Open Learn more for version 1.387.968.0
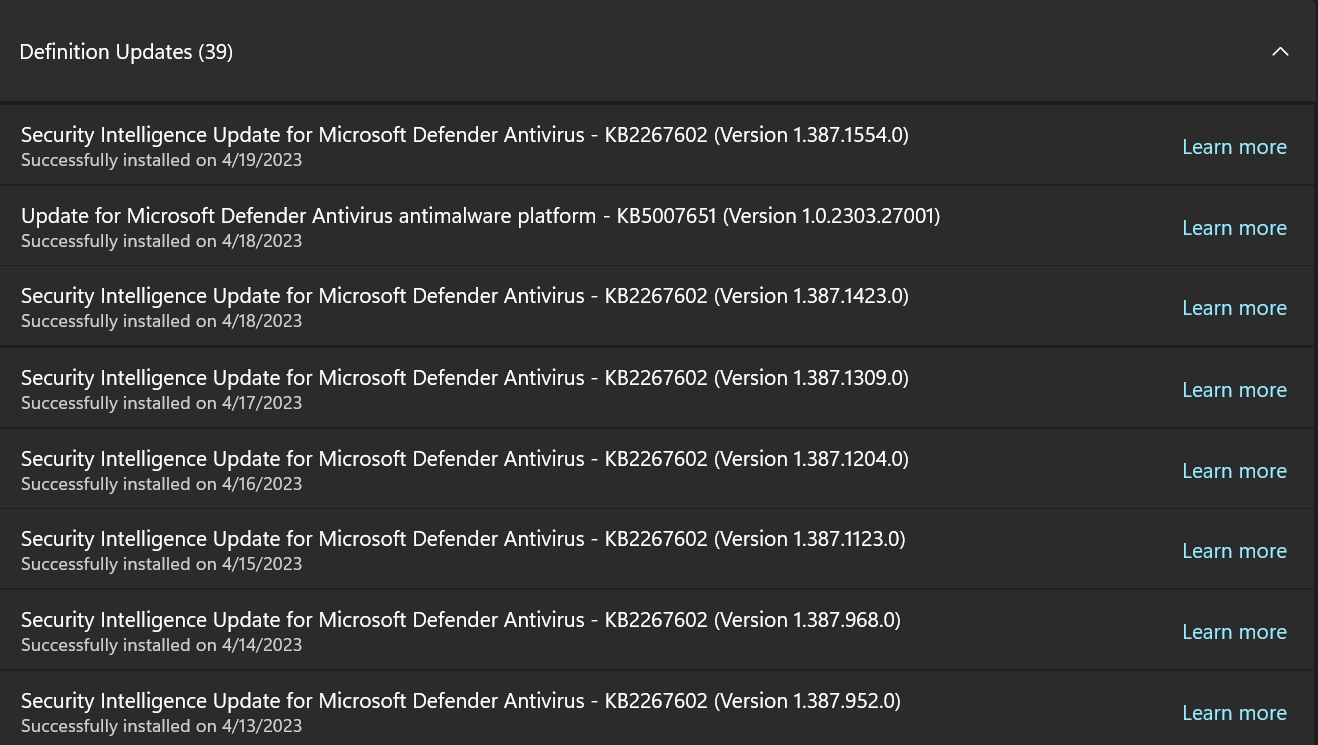The image size is (1318, 745). (1234, 632)
